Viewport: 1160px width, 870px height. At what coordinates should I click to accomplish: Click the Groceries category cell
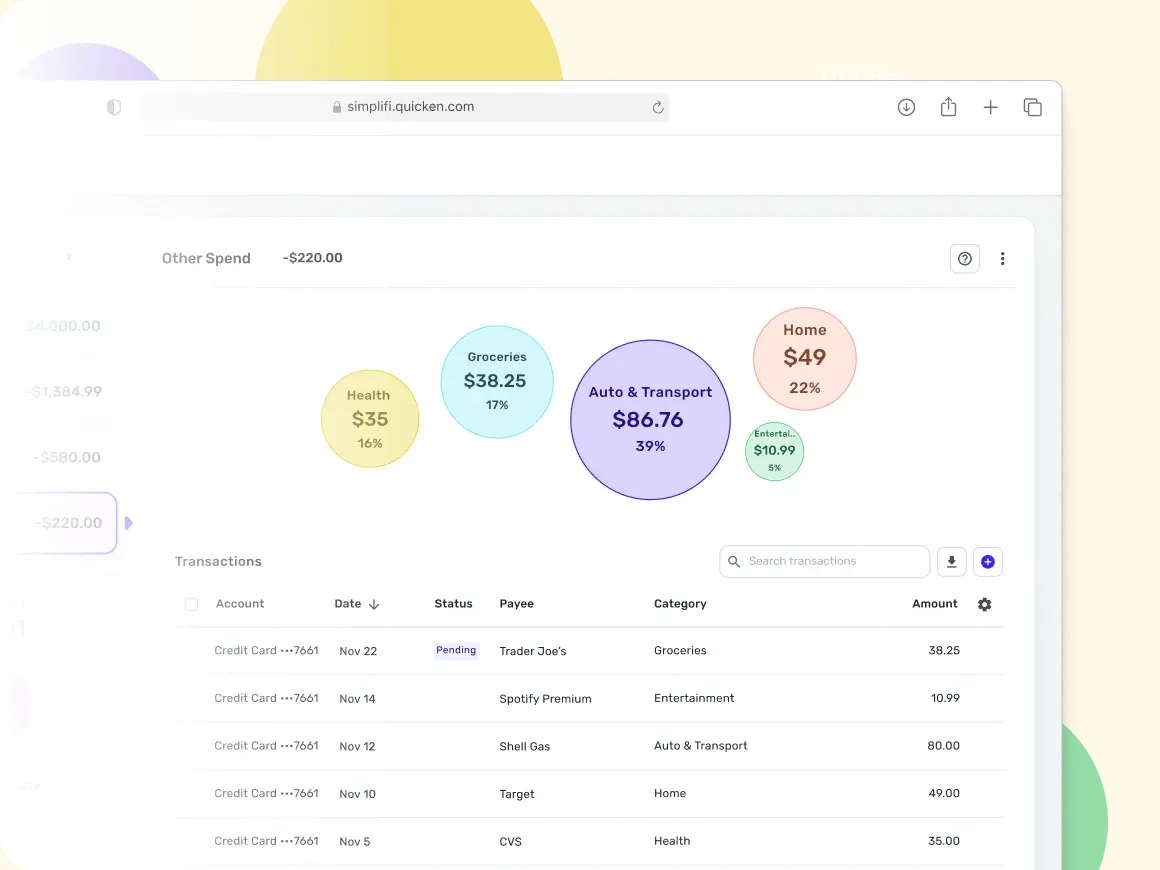680,650
